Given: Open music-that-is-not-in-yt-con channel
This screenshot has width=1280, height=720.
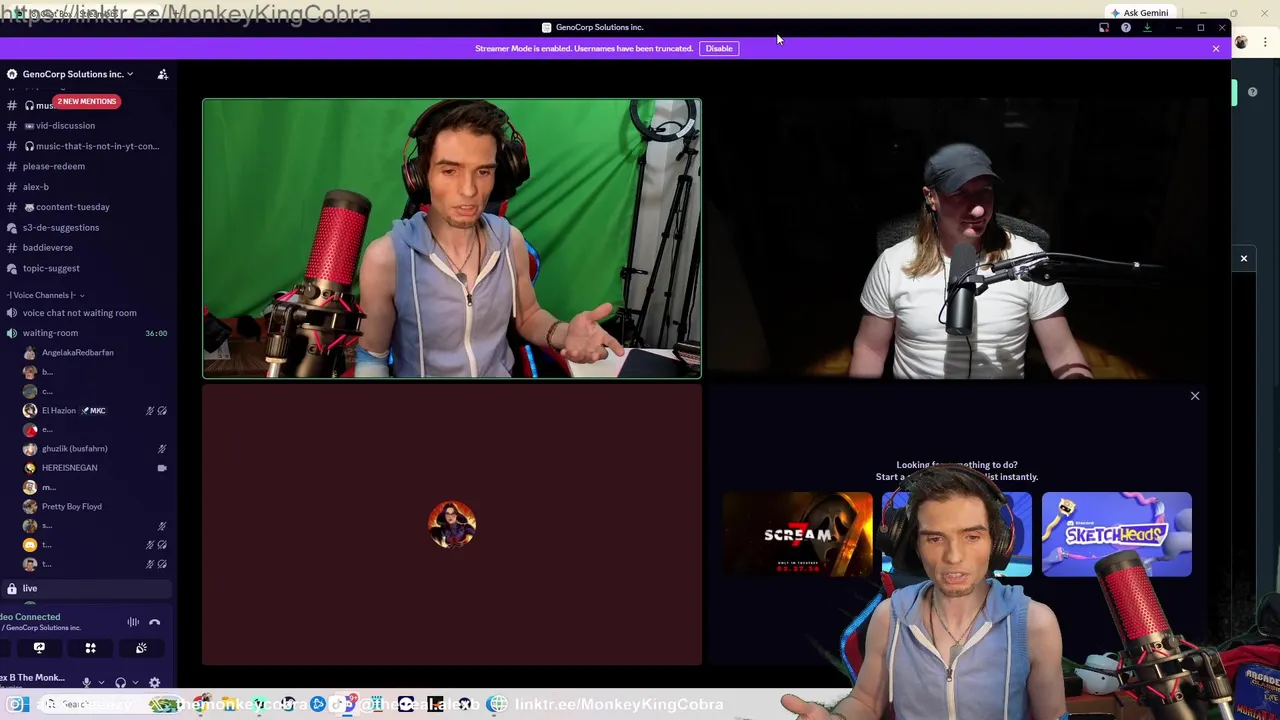Looking at the screenshot, I should click(87, 146).
